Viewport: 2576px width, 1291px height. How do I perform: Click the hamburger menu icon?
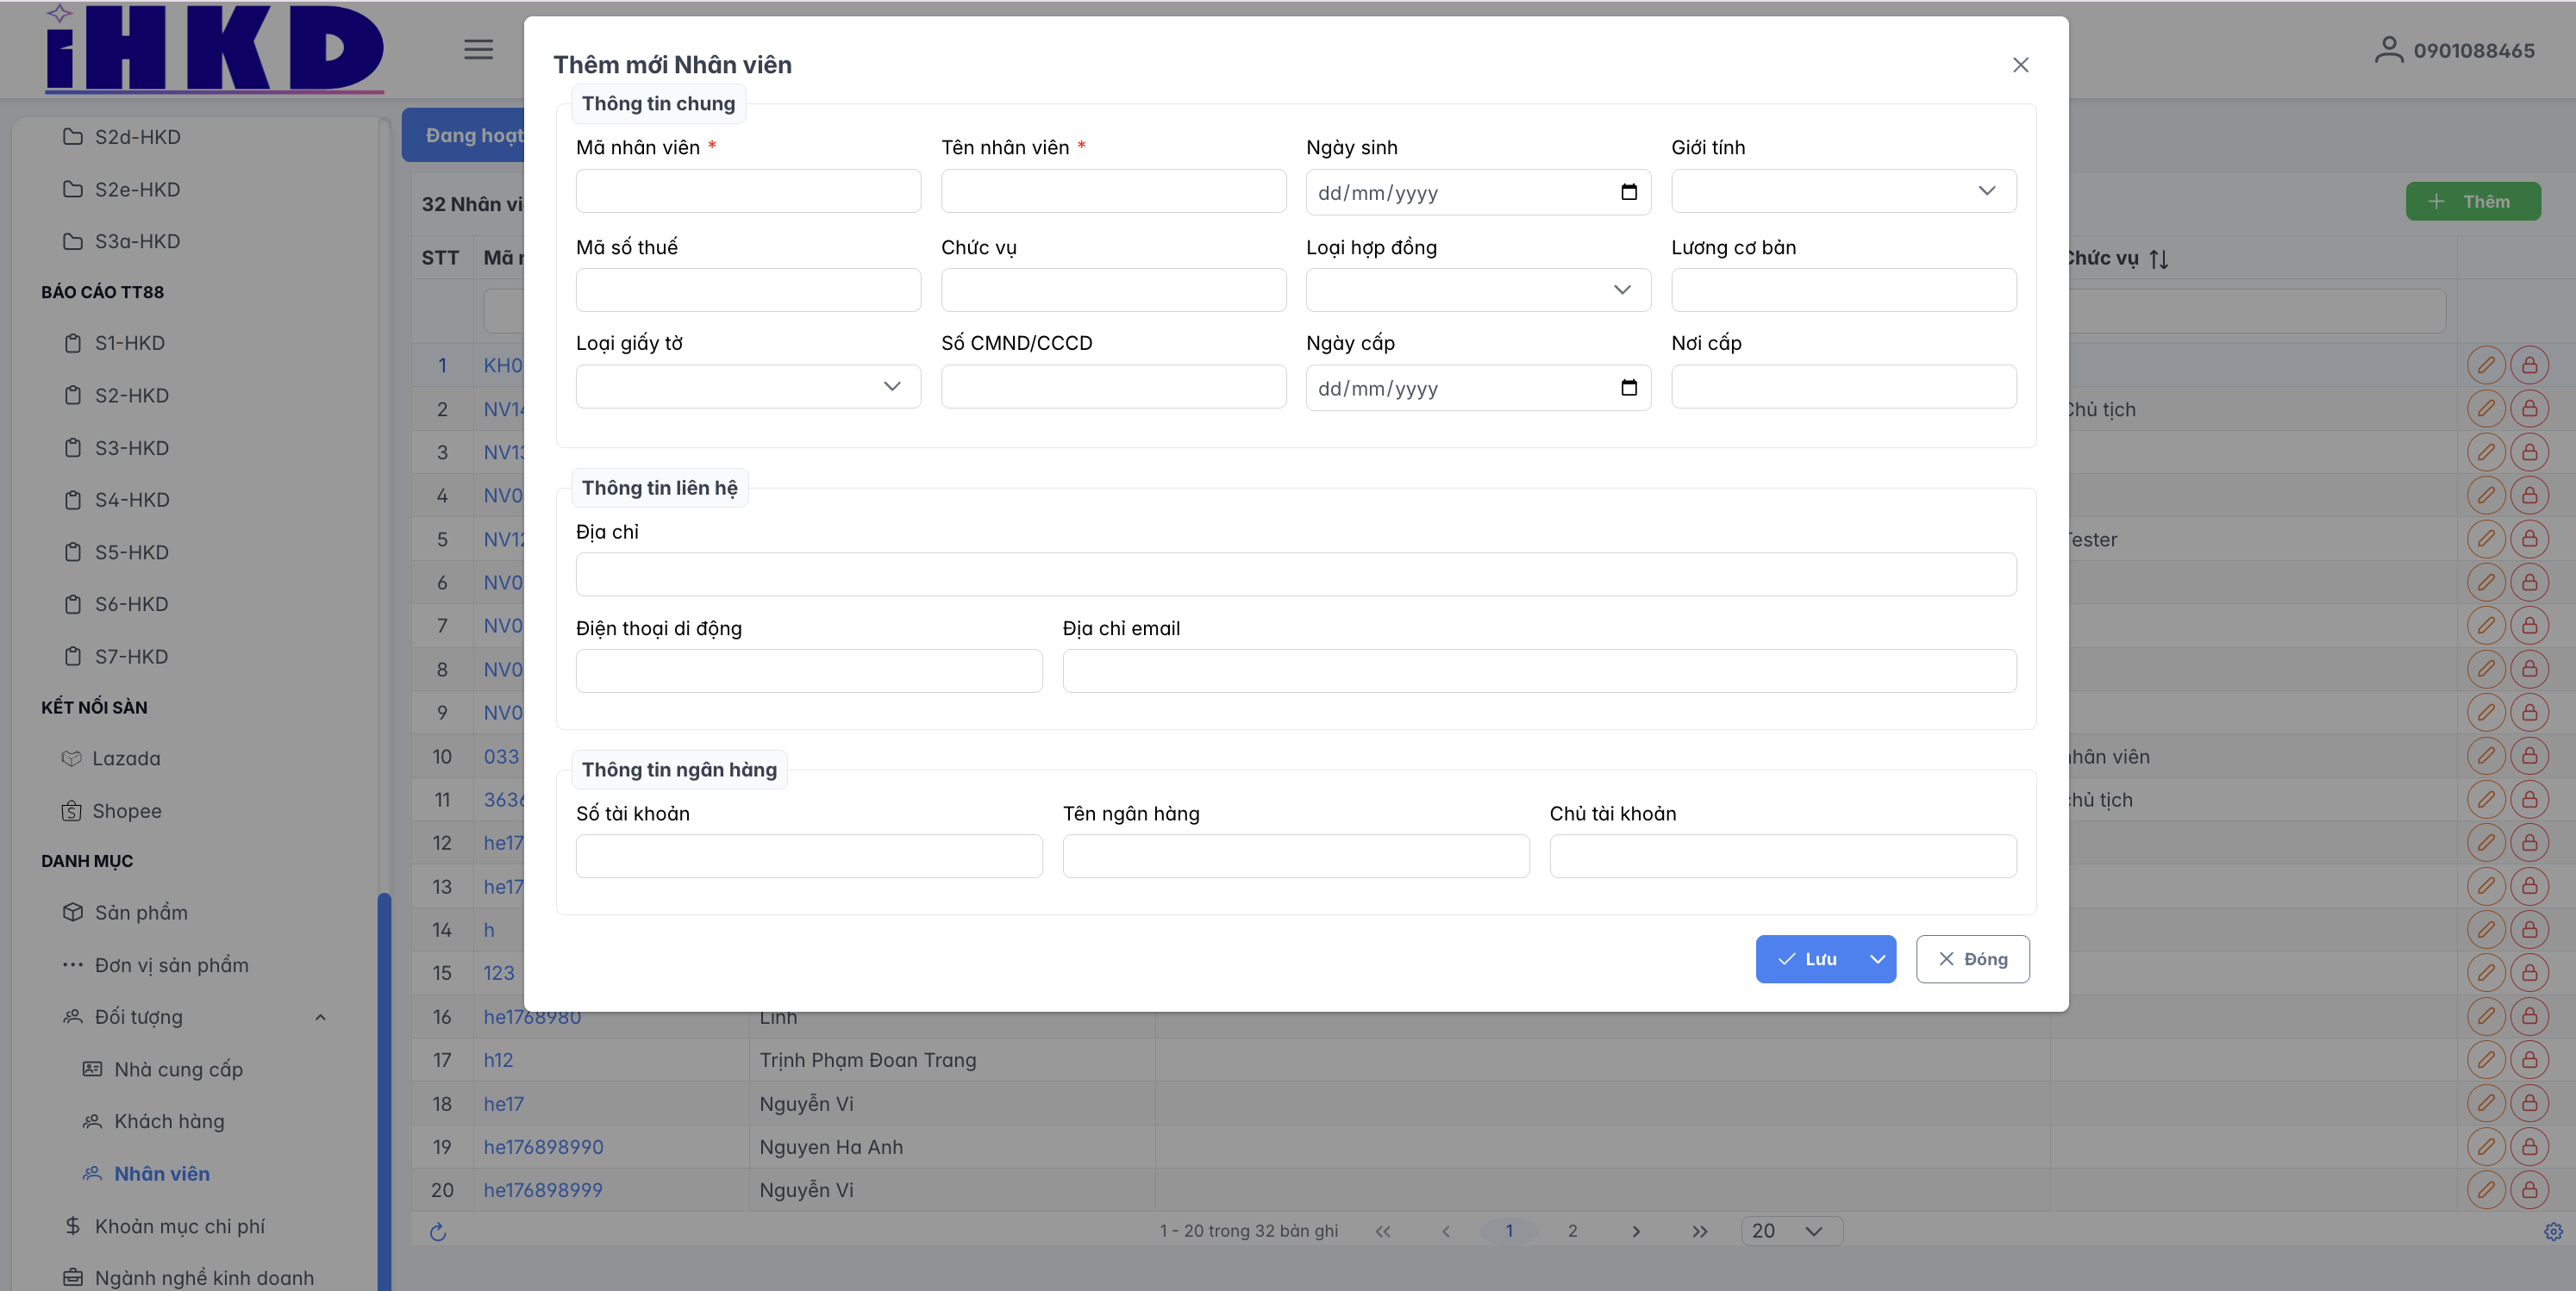tap(478, 49)
